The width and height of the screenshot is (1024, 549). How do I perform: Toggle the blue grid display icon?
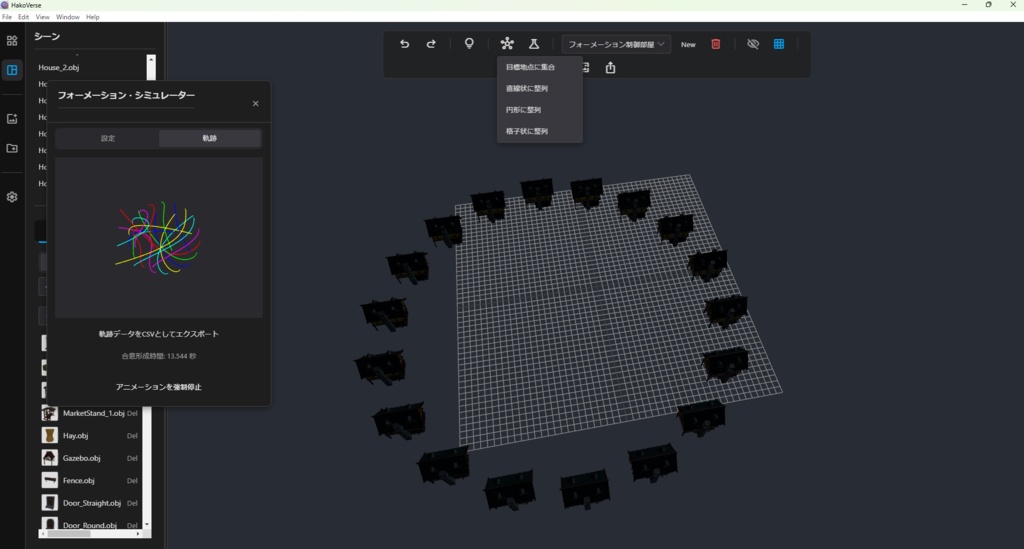click(x=779, y=44)
